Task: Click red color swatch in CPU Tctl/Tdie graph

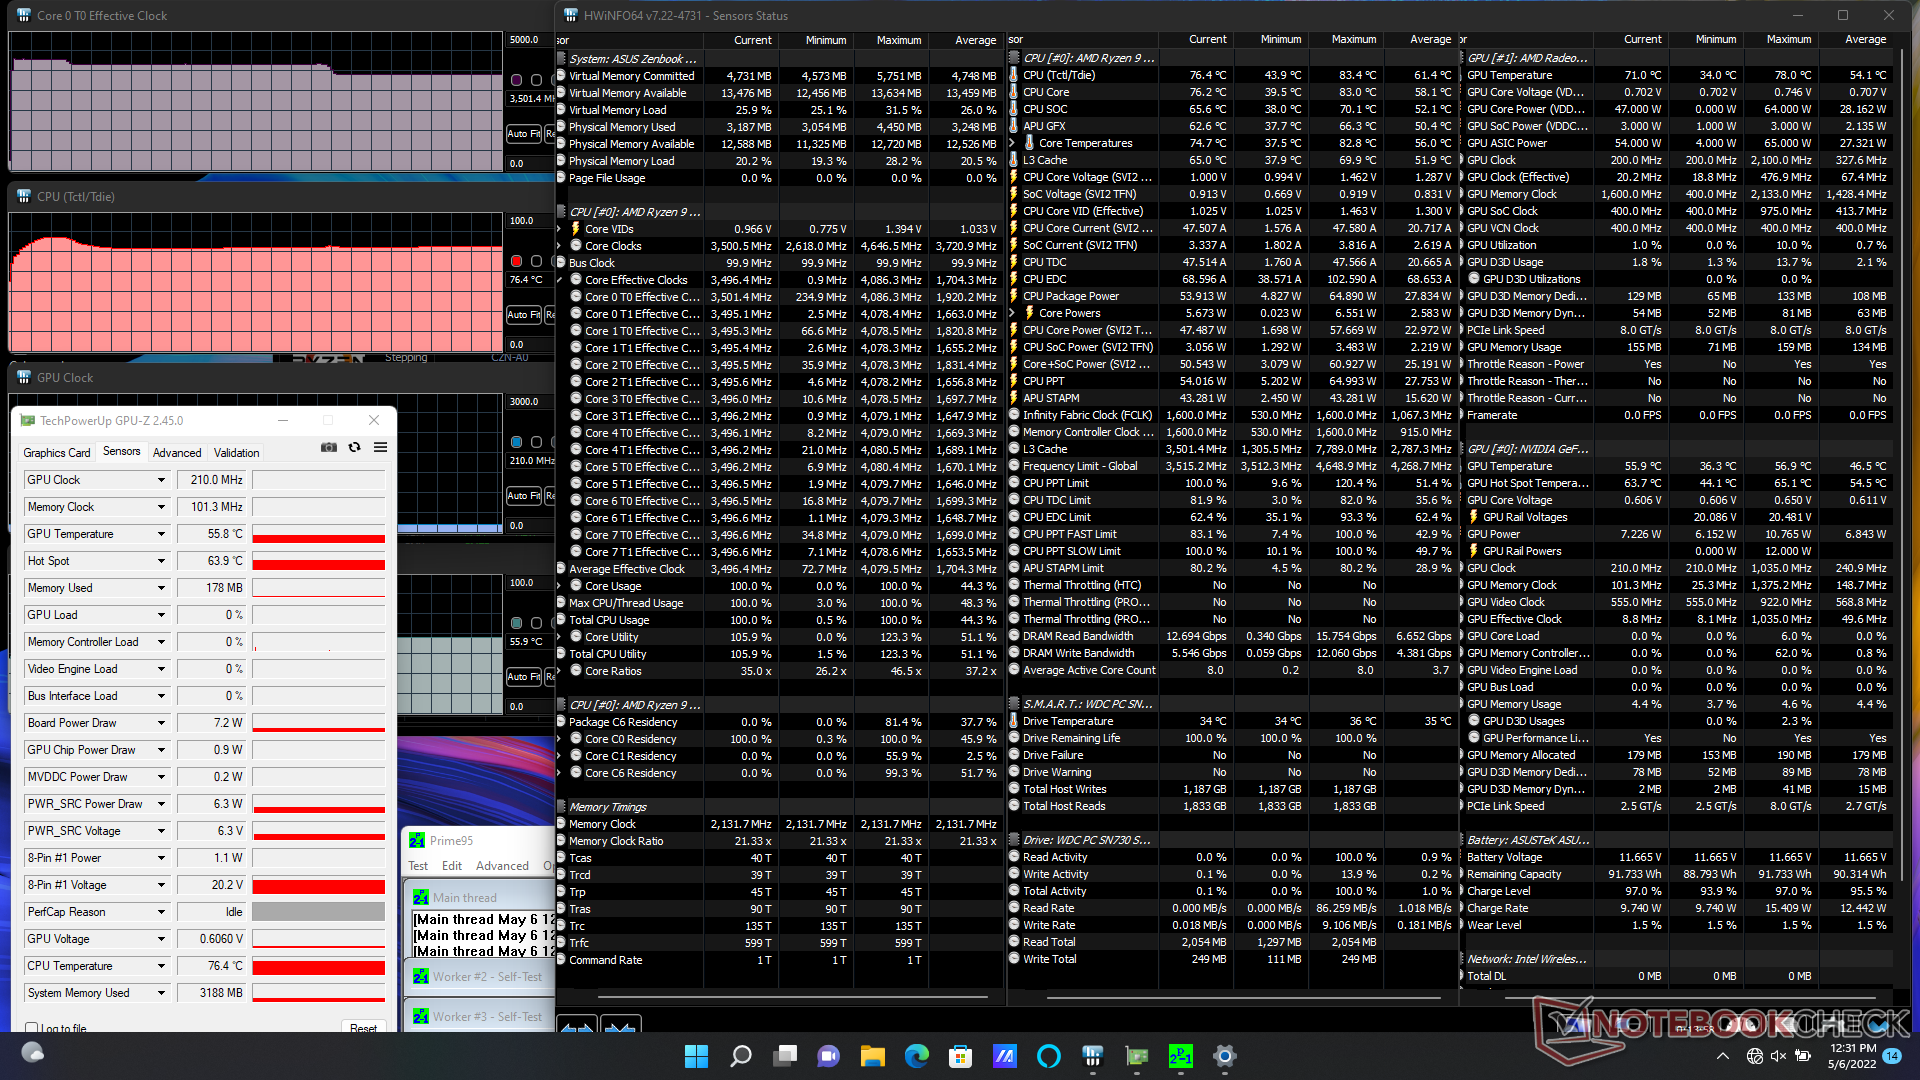Action: [516, 261]
